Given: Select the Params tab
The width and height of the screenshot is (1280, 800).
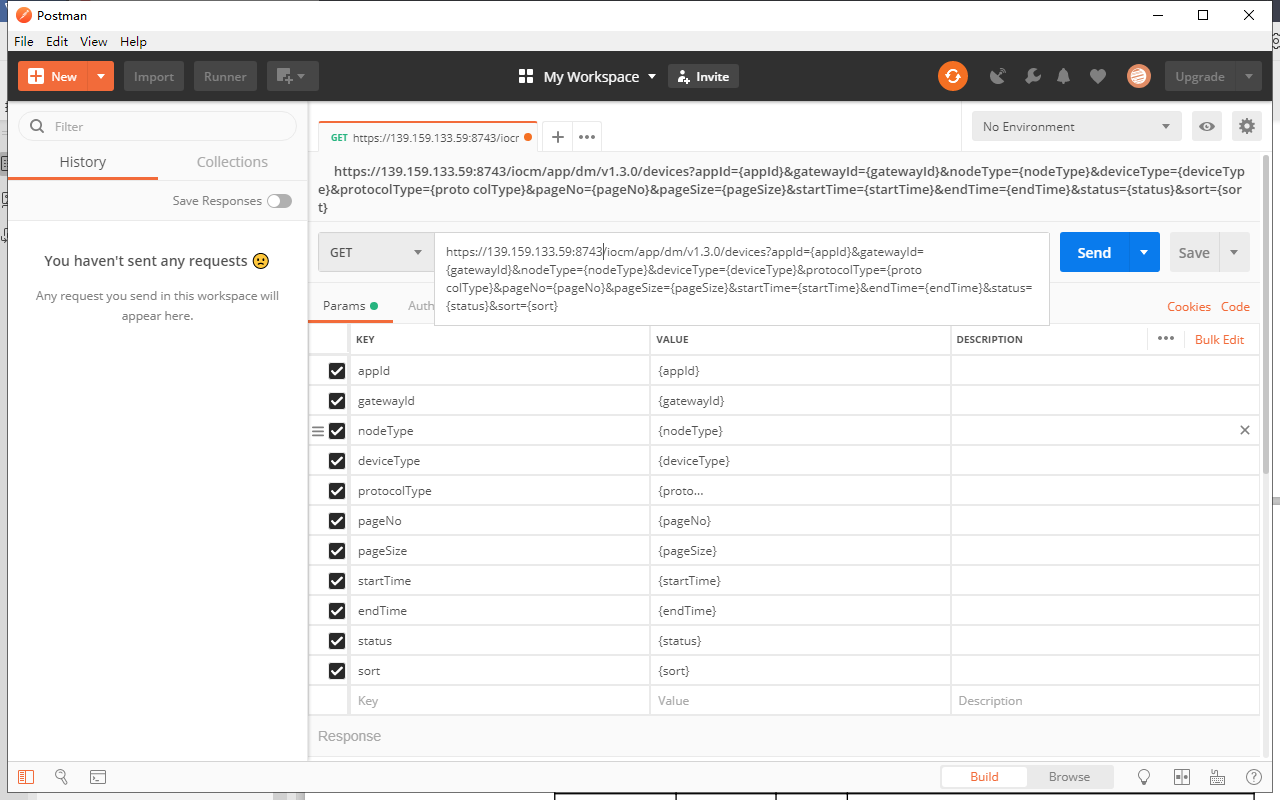Looking at the screenshot, I should (x=350, y=306).
